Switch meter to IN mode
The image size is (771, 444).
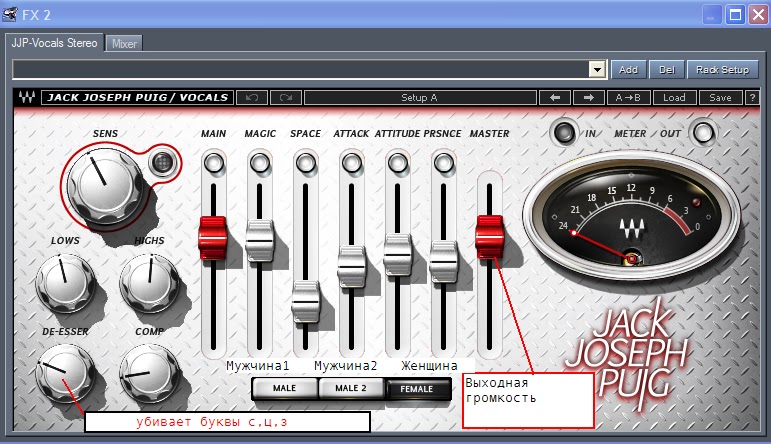(x=564, y=133)
